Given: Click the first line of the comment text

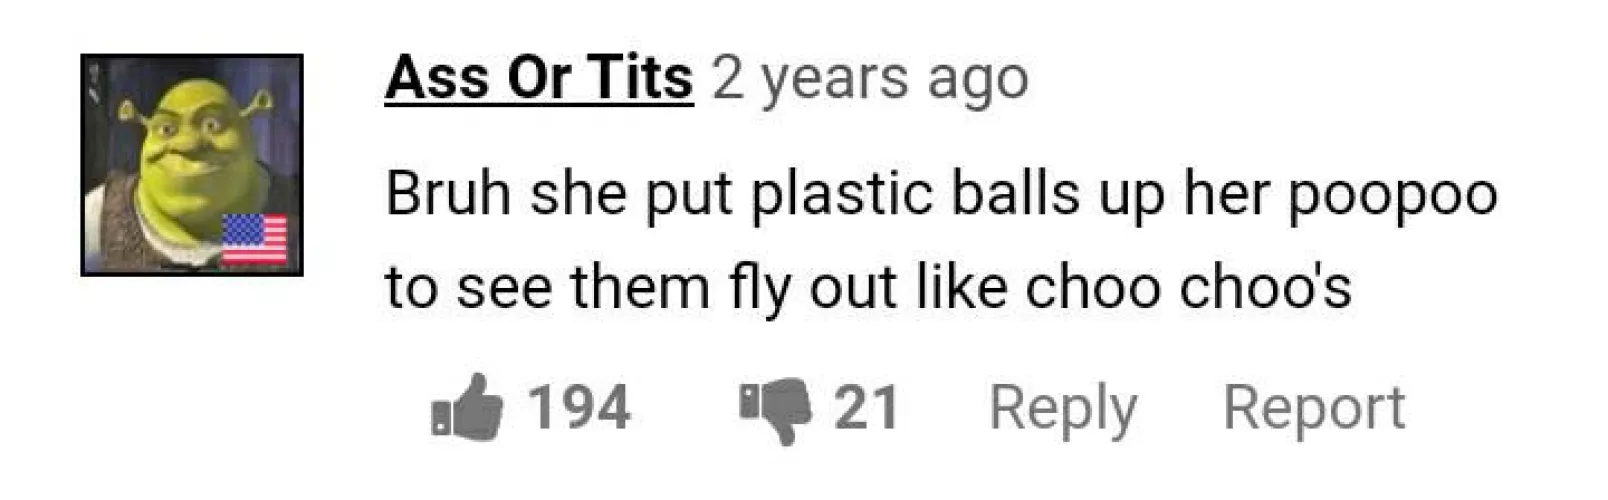Looking at the screenshot, I should tap(941, 194).
